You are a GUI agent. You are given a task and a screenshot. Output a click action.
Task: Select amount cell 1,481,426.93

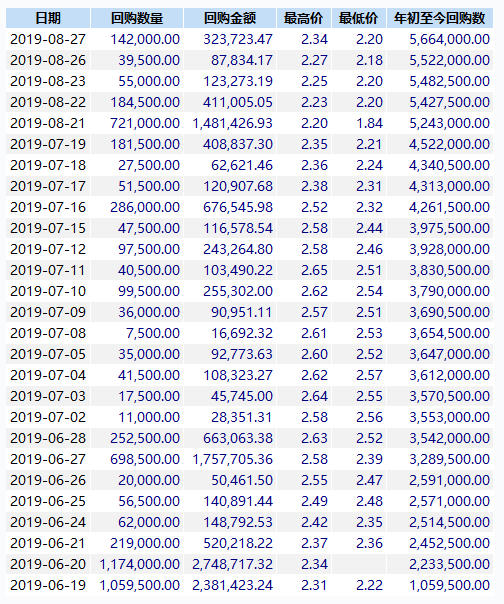pyautogui.click(x=230, y=123)
